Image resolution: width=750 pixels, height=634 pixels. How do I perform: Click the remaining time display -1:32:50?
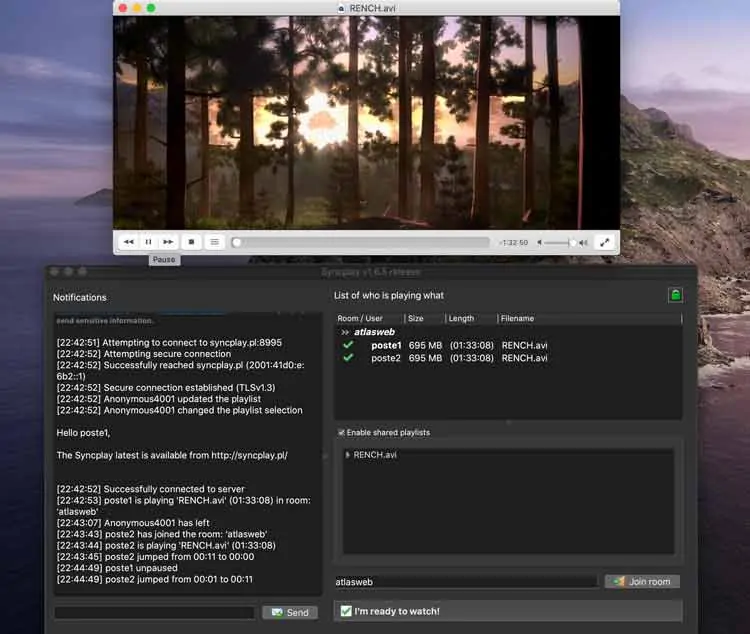[x=513, y=243]
